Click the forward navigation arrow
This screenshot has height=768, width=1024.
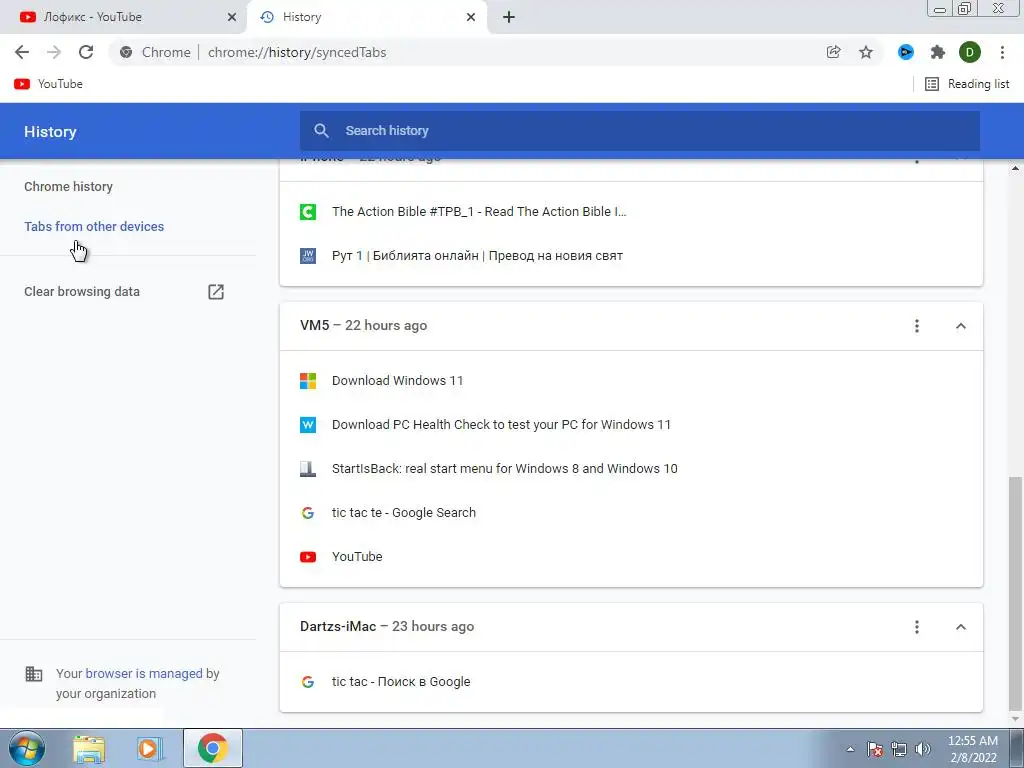point(54,52)
